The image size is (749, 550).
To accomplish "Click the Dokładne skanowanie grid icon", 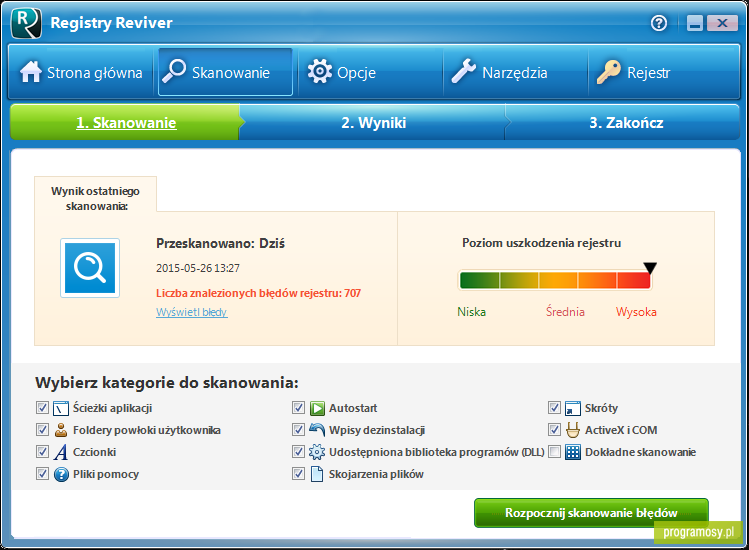I will coord(573,452).
